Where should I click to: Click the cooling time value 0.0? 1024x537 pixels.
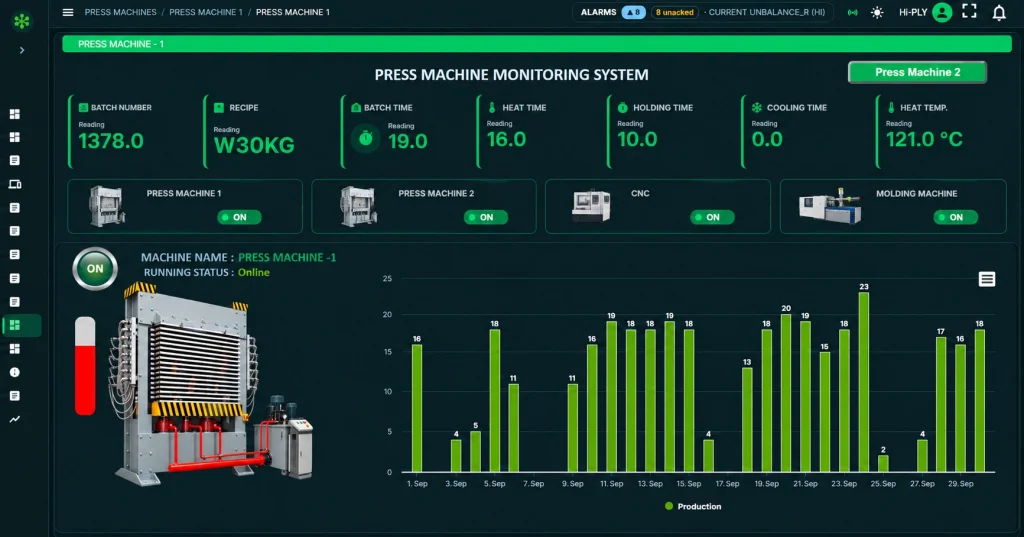(767, 139)
